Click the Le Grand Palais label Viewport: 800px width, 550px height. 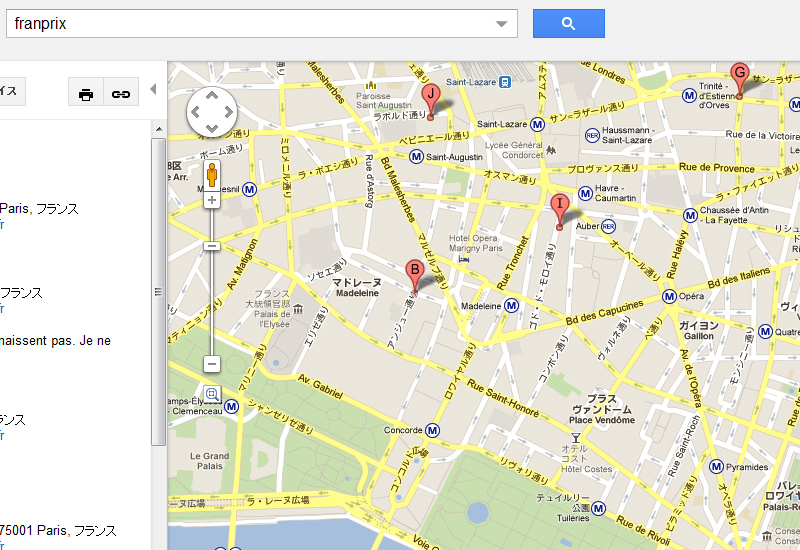tap(210, 461)
